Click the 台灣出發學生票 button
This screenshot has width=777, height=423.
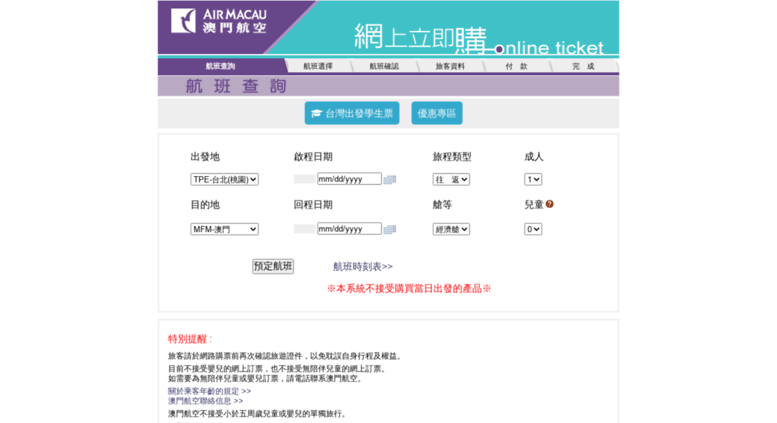[x=352, y=113]
